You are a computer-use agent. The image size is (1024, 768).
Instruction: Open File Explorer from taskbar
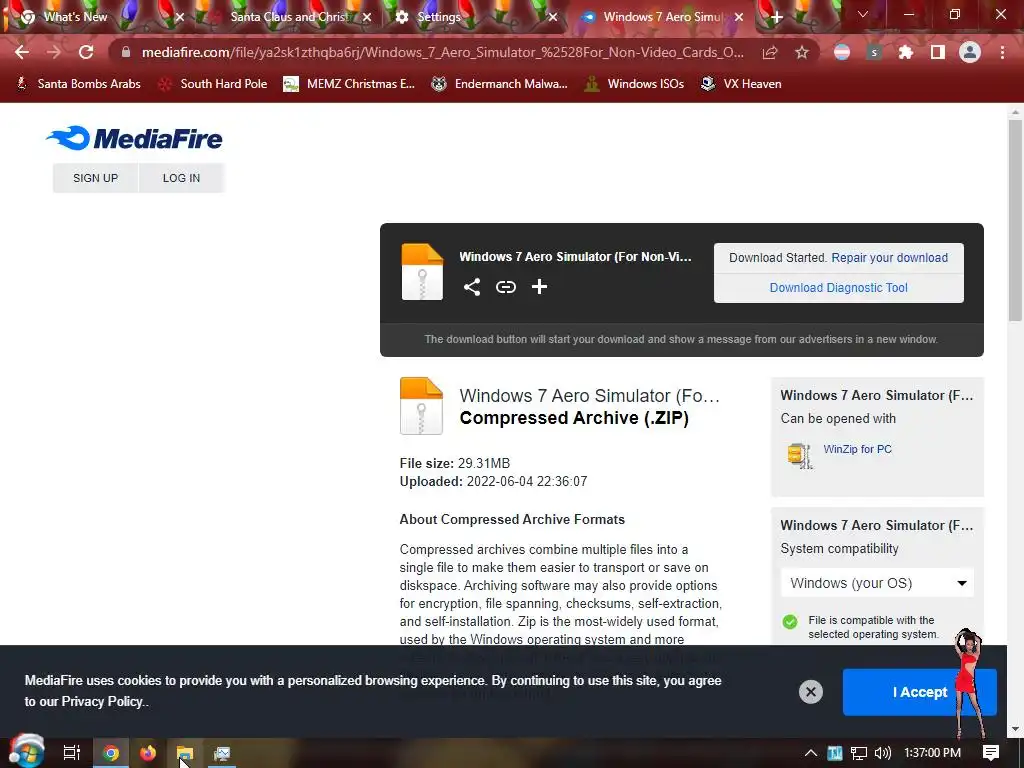tap(185, 753)
